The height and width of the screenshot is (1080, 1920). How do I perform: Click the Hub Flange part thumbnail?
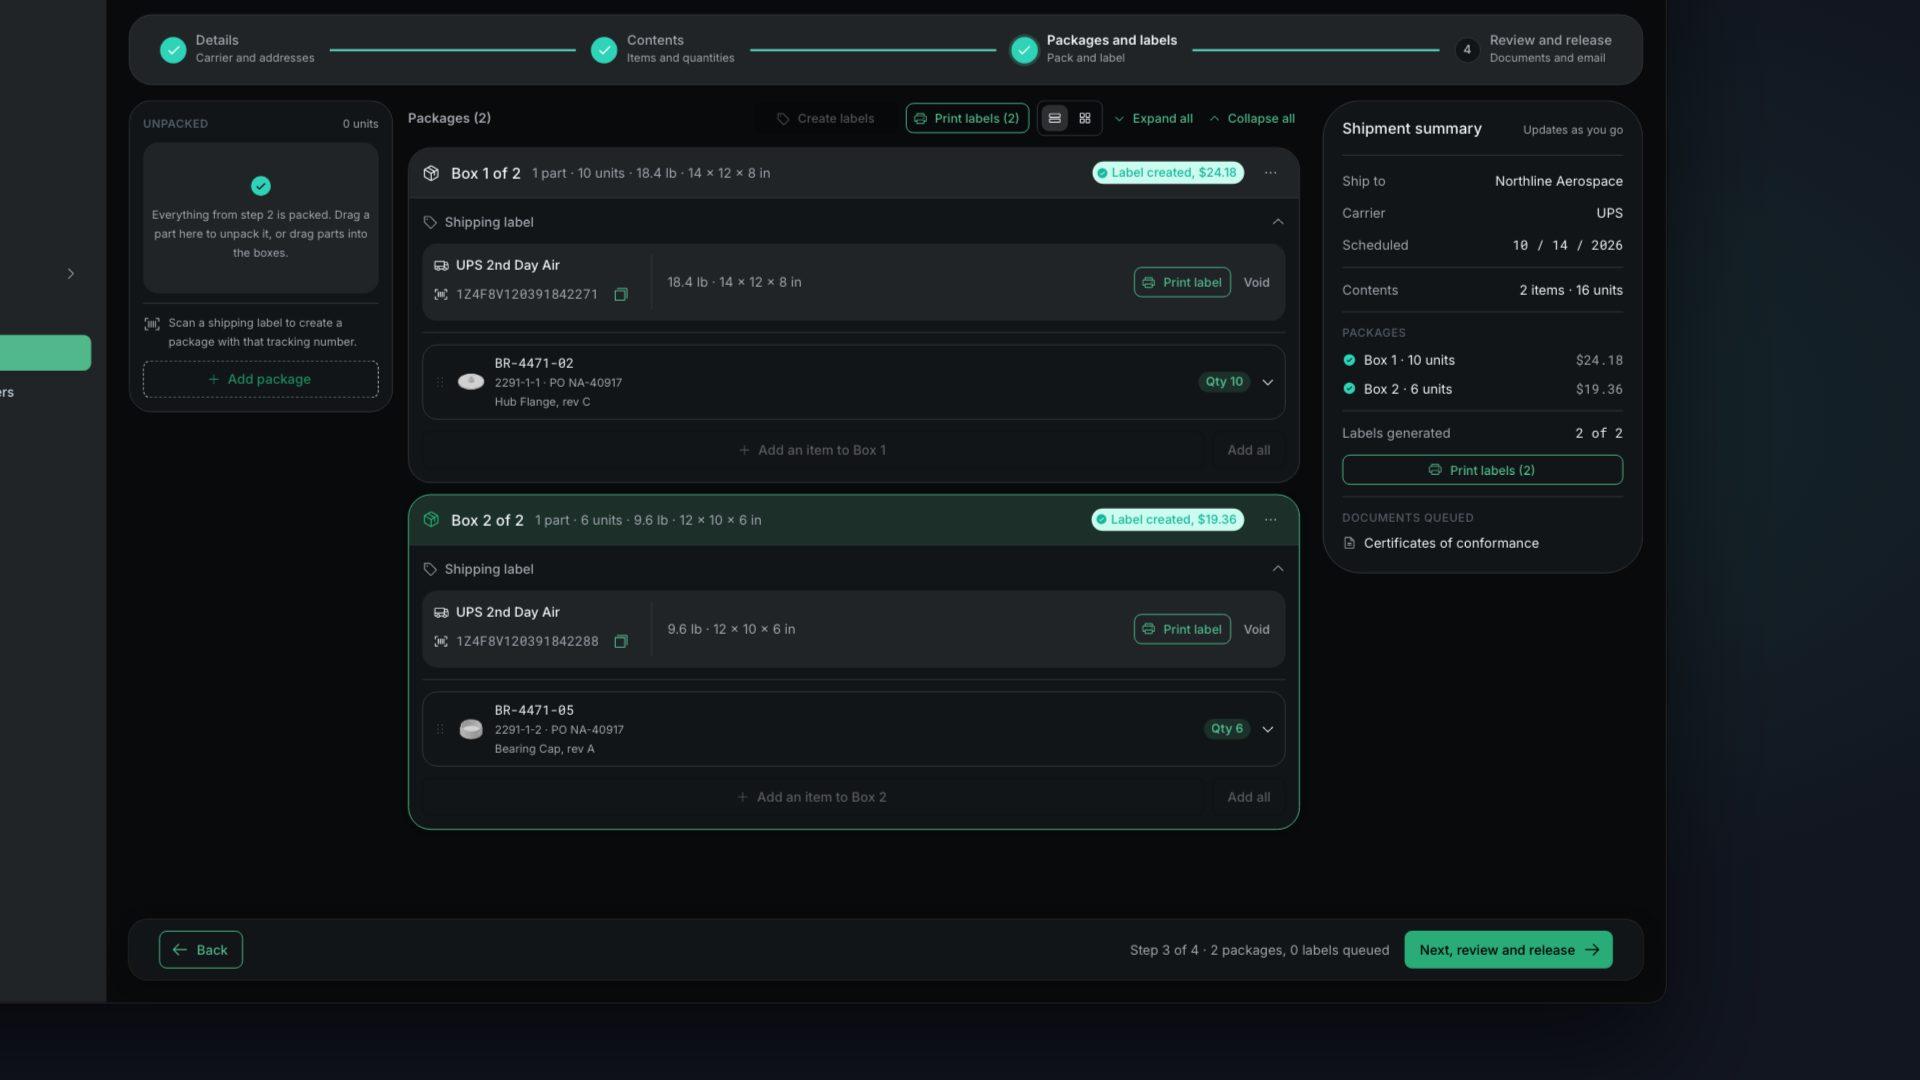(471, 381)
